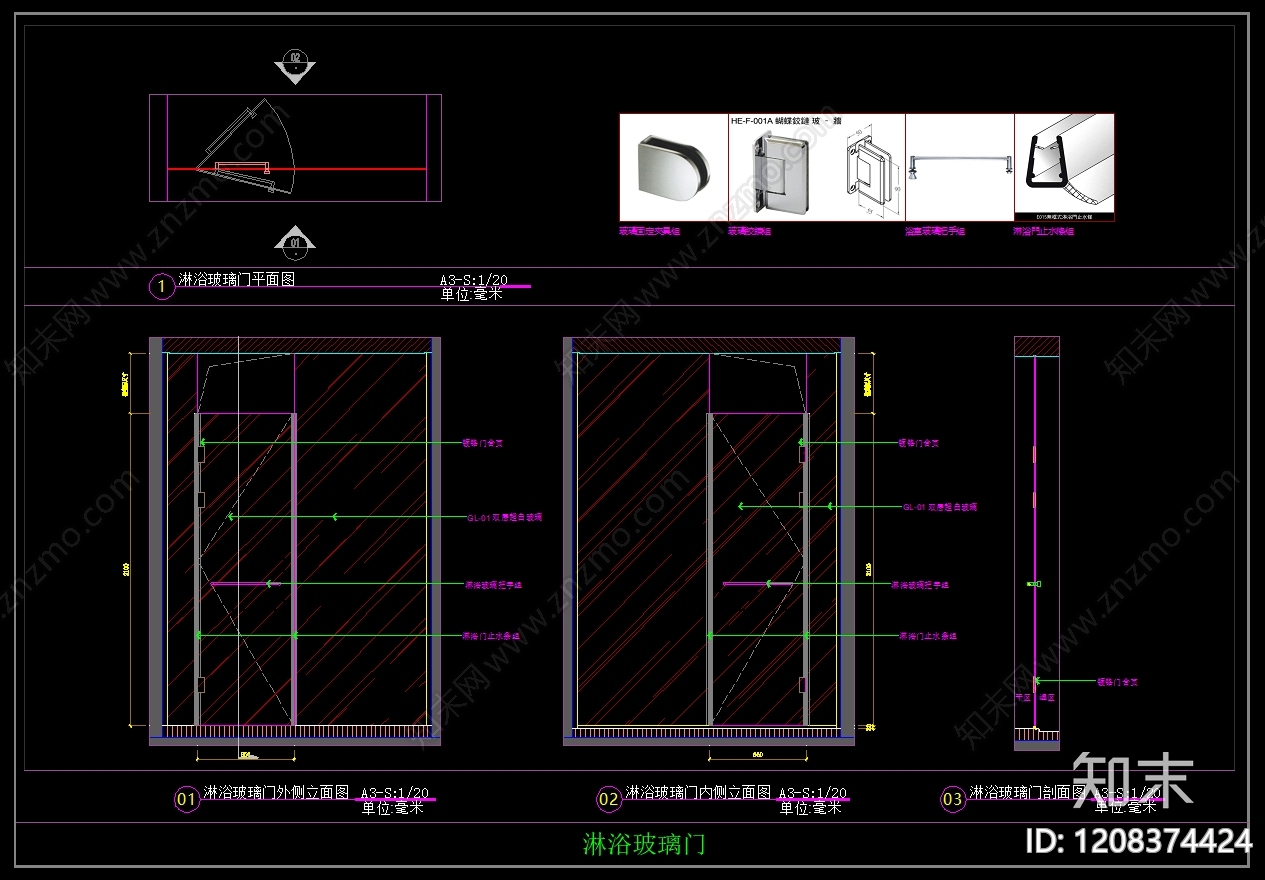Click the hinge label in the section drawing
The width and height of the screenshot is (1265, 880).
1117,682
